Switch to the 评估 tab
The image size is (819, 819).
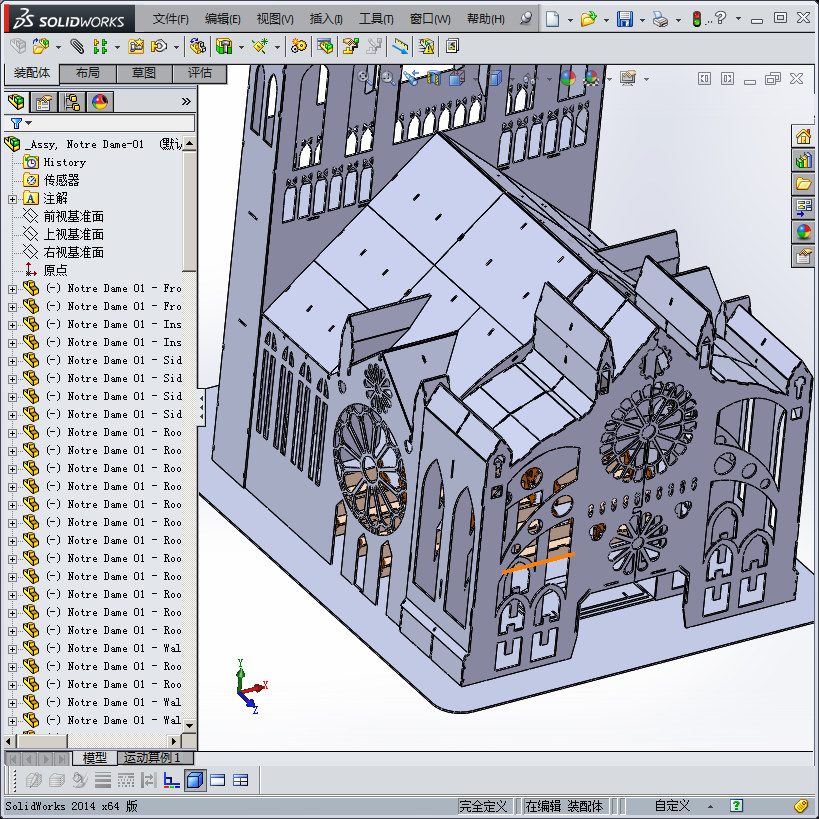[200, 73]
